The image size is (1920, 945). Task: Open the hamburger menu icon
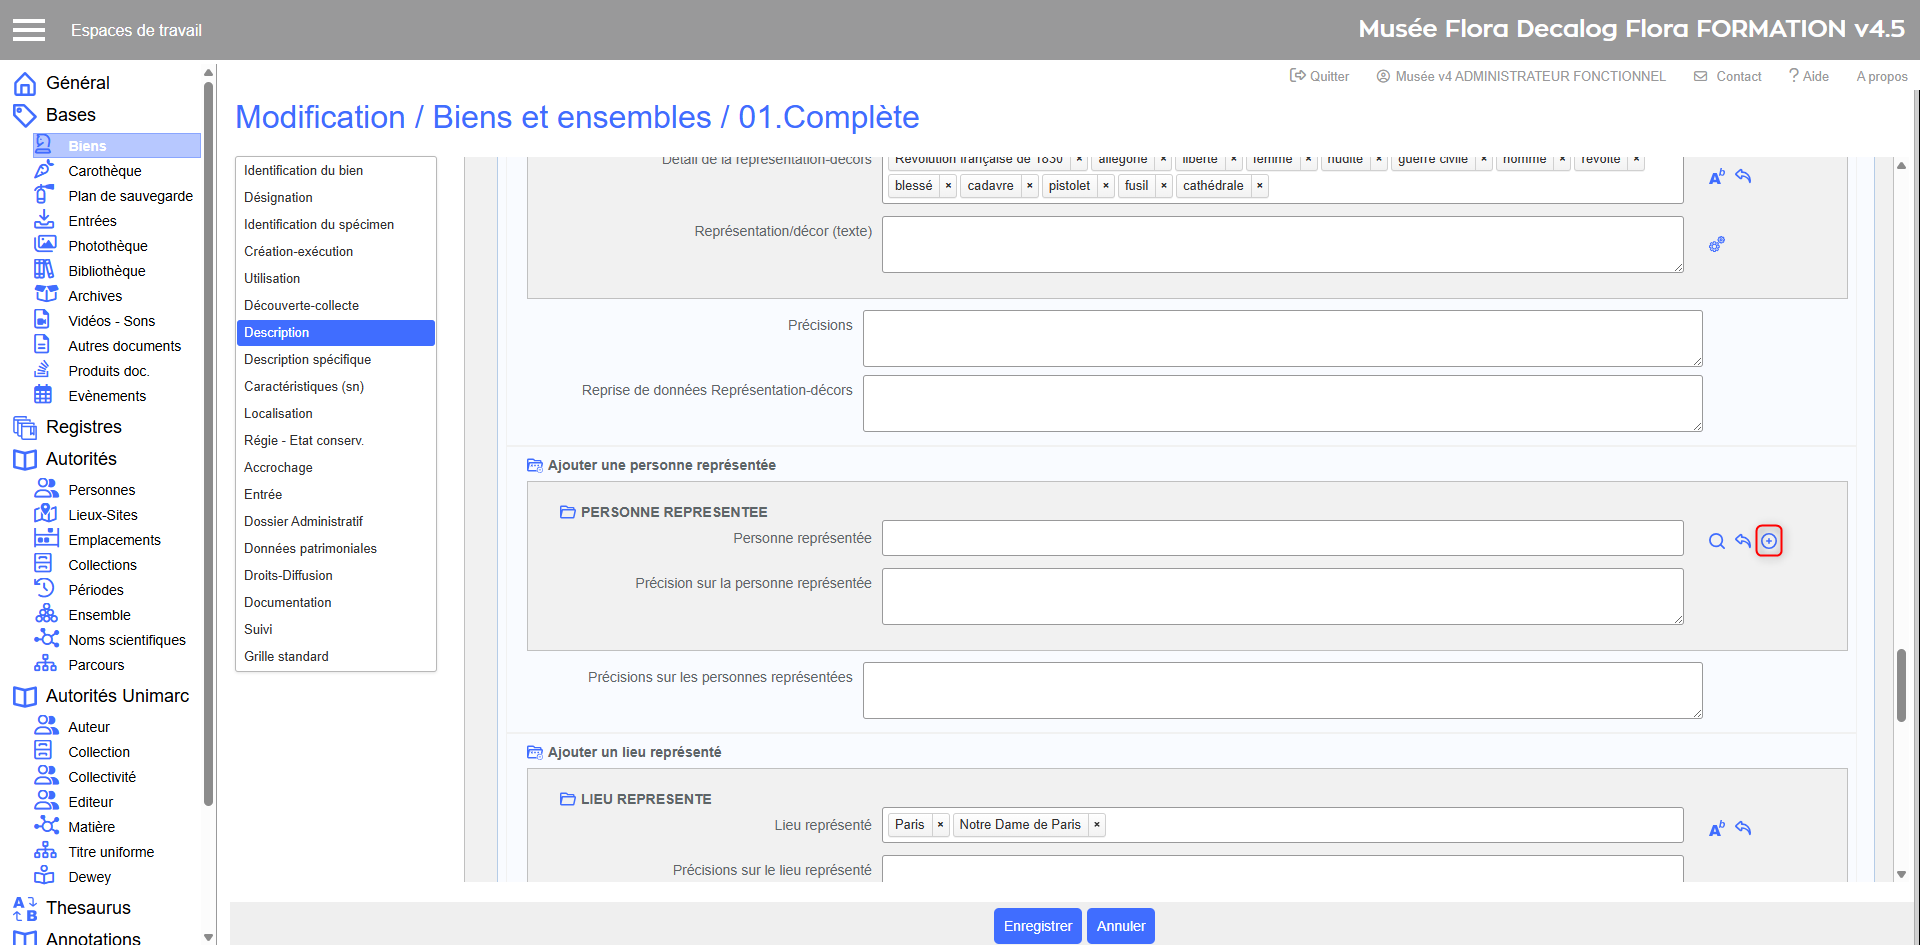29,30
